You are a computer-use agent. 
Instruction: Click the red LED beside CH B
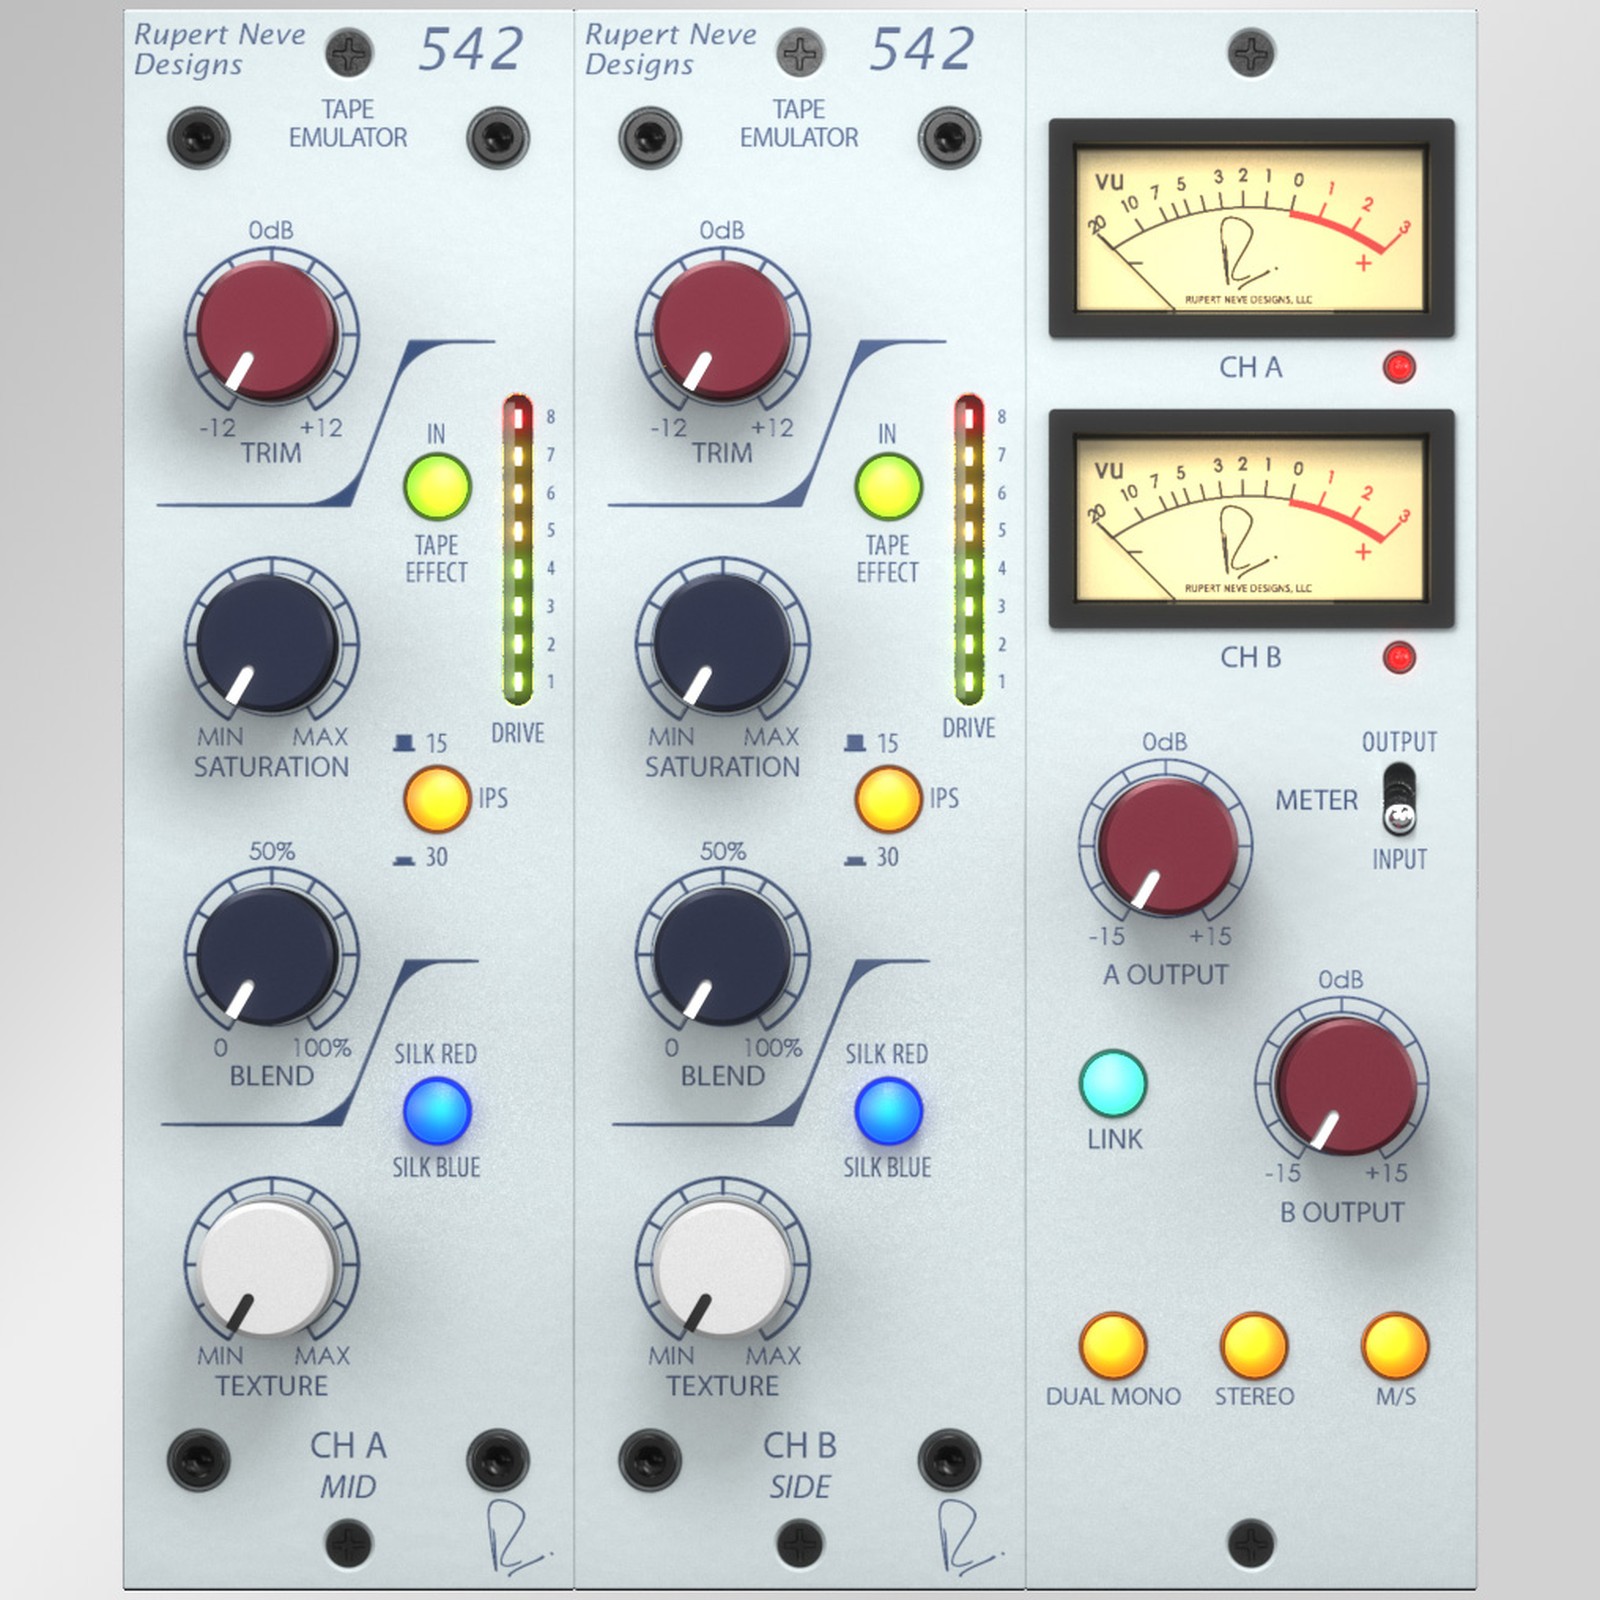[1399, 657]
